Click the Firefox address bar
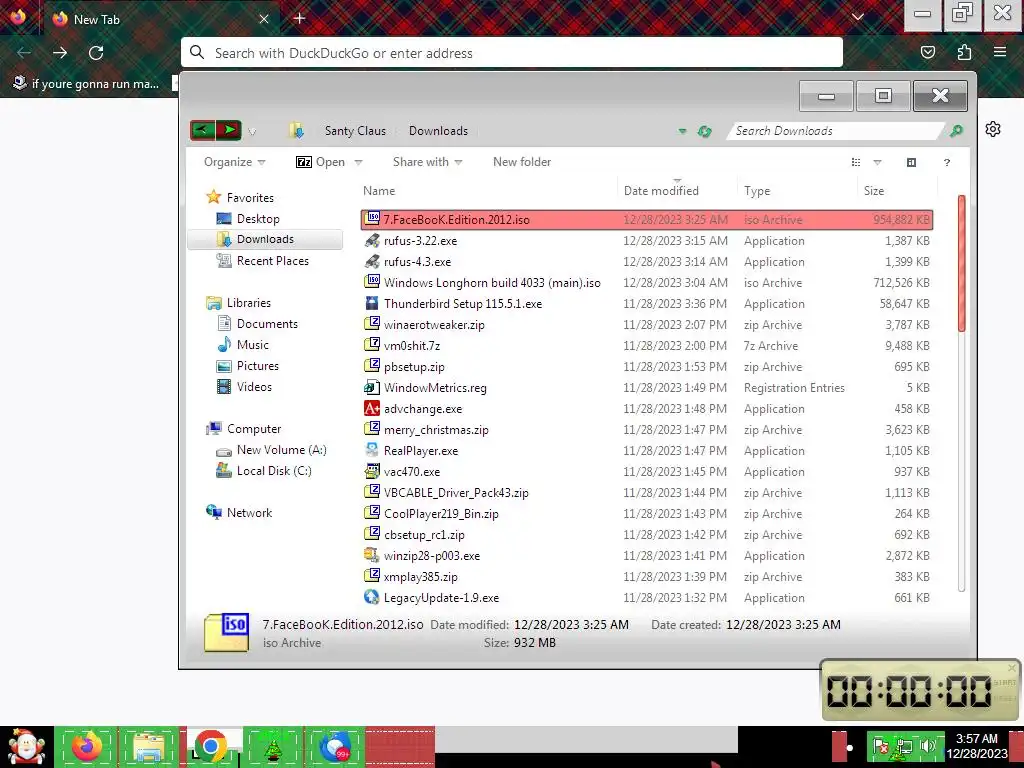Image resolution: width=1024 pixels, height=768 pixels. coord(512,53)
